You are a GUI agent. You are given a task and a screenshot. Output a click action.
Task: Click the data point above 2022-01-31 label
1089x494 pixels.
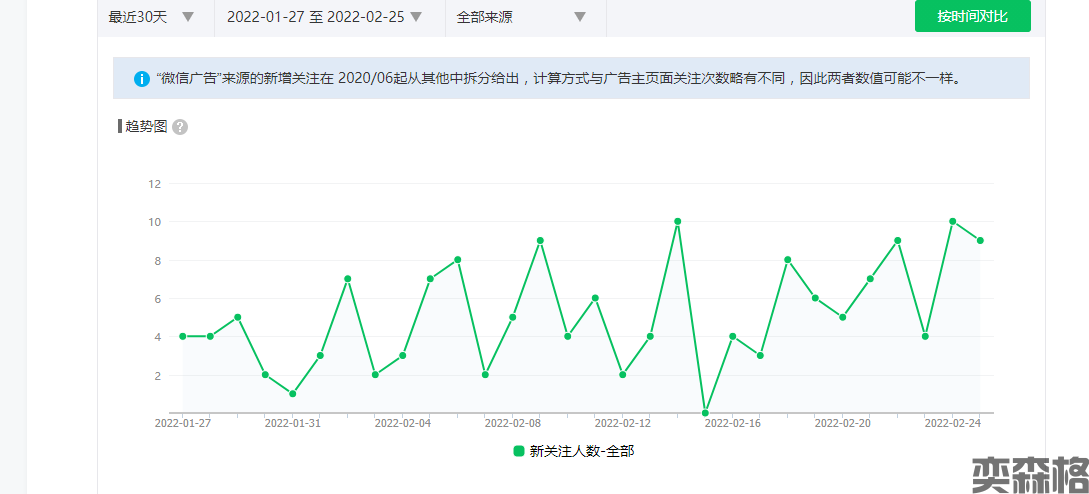[x=293, y=393]
